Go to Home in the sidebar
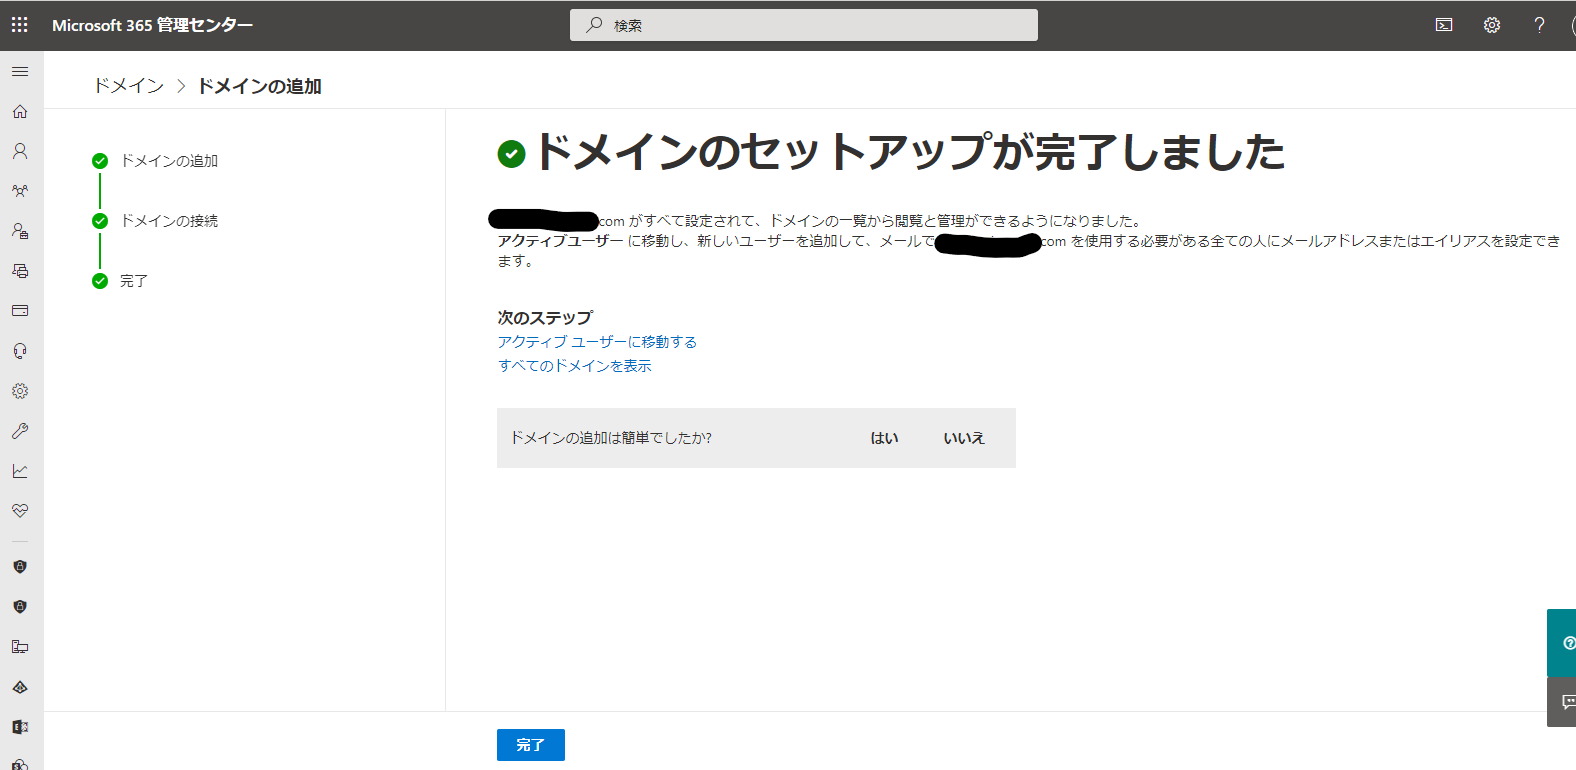This screenshot has height=770, width=1576. point(20,111)
